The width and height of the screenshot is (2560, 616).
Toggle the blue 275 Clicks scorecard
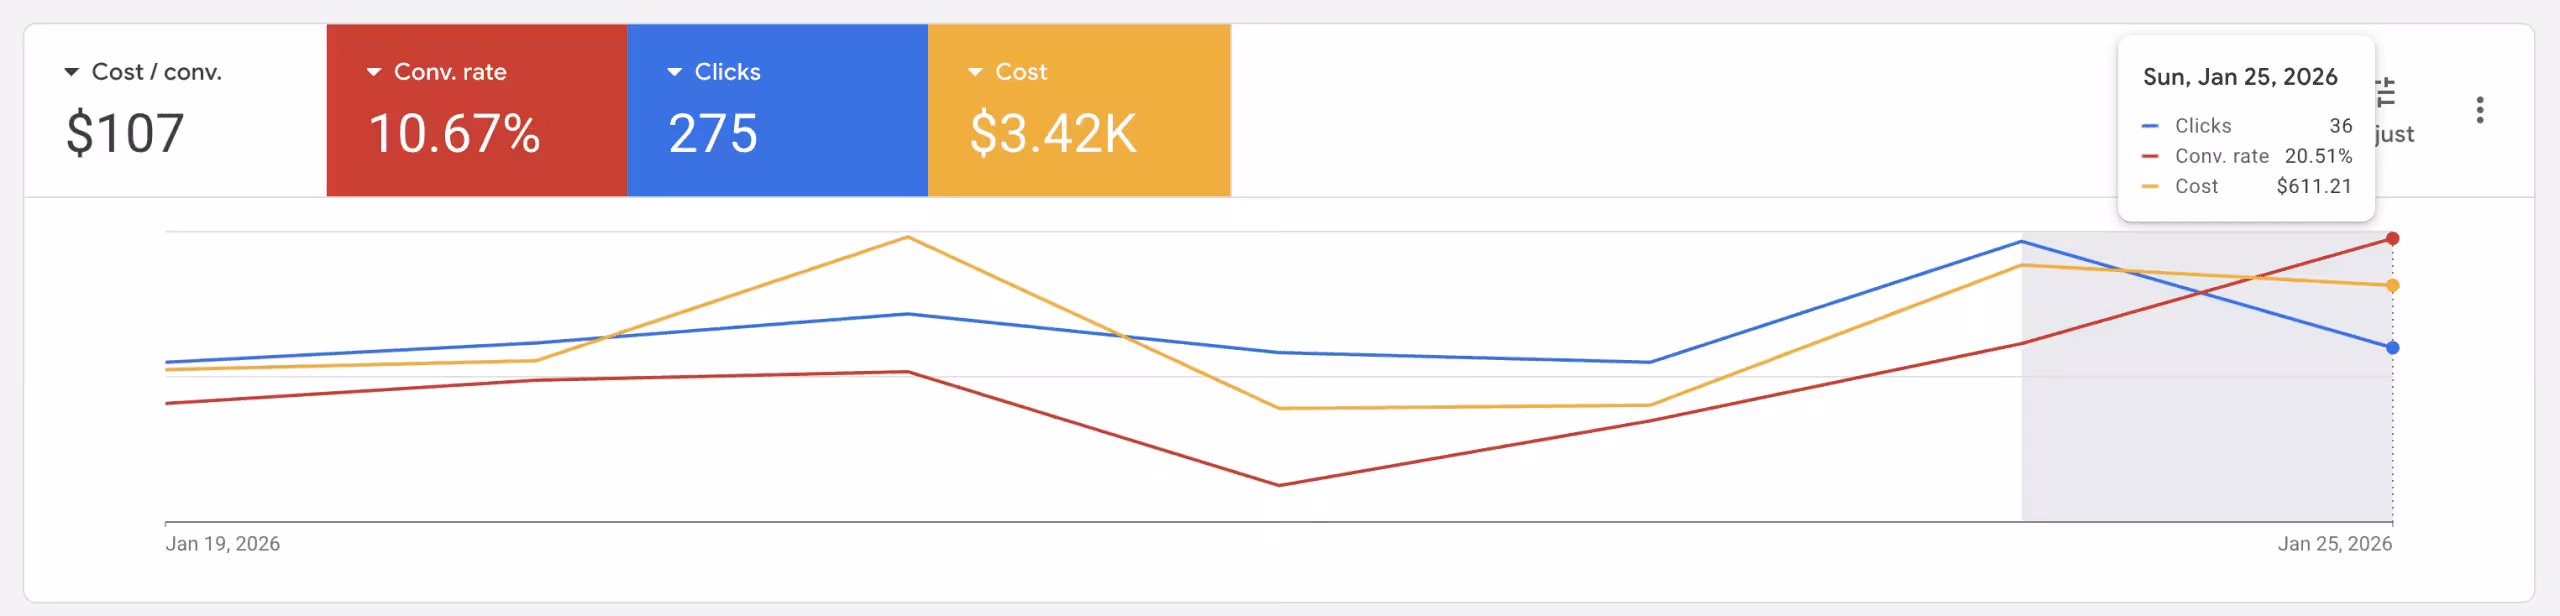(x=778, y=110)
